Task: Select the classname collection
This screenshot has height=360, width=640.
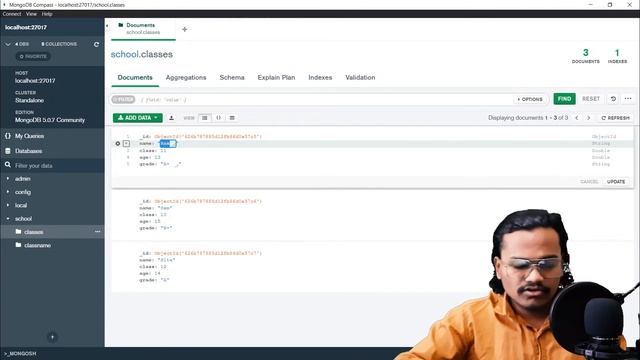Action: 37,245
